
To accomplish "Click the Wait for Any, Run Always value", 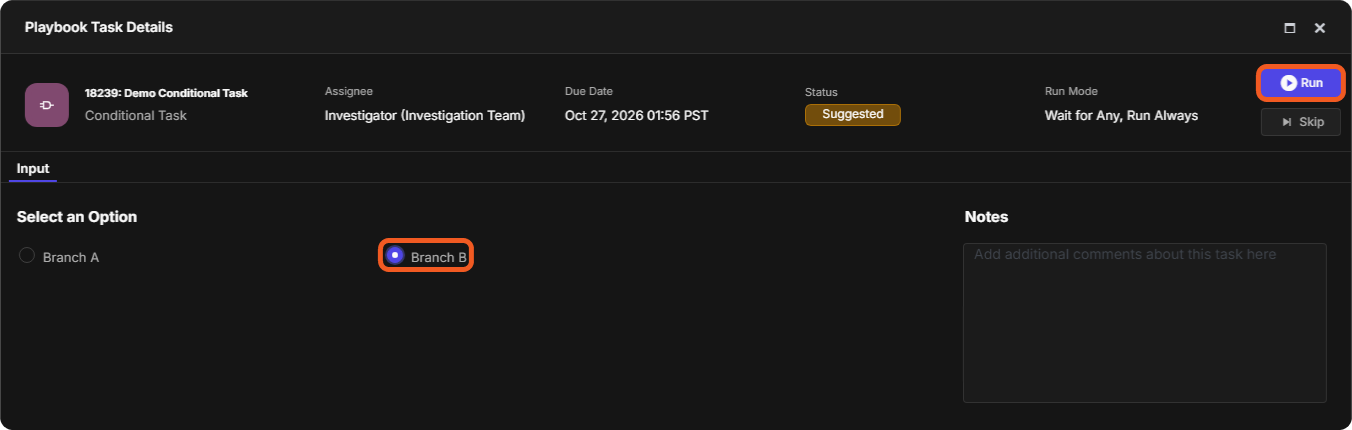I will (1121, 115).
